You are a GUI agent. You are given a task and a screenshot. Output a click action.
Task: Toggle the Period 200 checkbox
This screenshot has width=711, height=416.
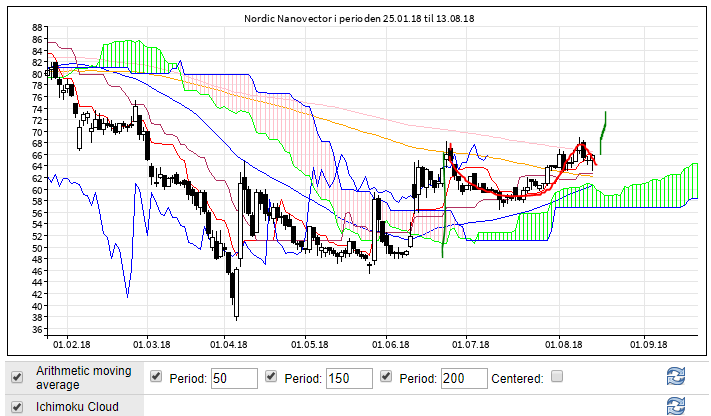pos(386,376)
